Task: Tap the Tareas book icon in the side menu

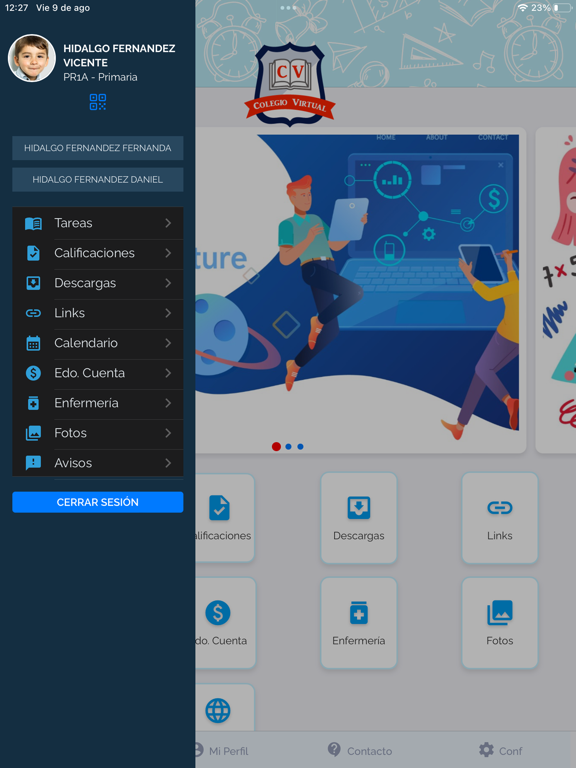Action: pos(33,223)
